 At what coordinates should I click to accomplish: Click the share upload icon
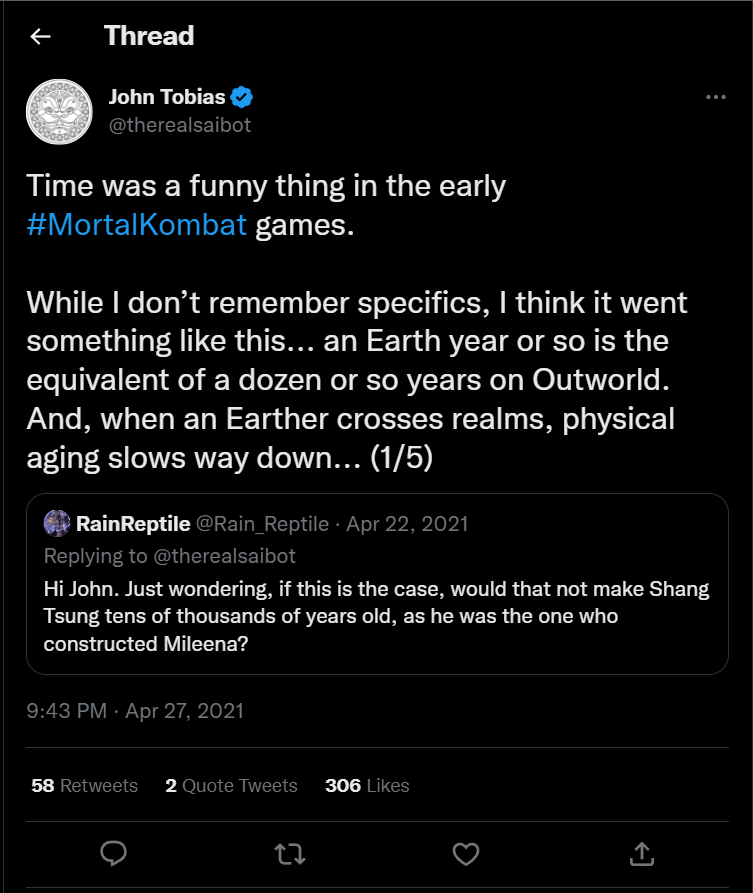point(641,853)
